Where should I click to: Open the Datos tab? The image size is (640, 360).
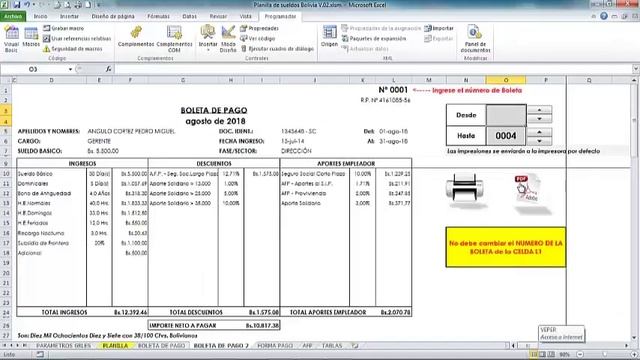click(x=189, y=16)
